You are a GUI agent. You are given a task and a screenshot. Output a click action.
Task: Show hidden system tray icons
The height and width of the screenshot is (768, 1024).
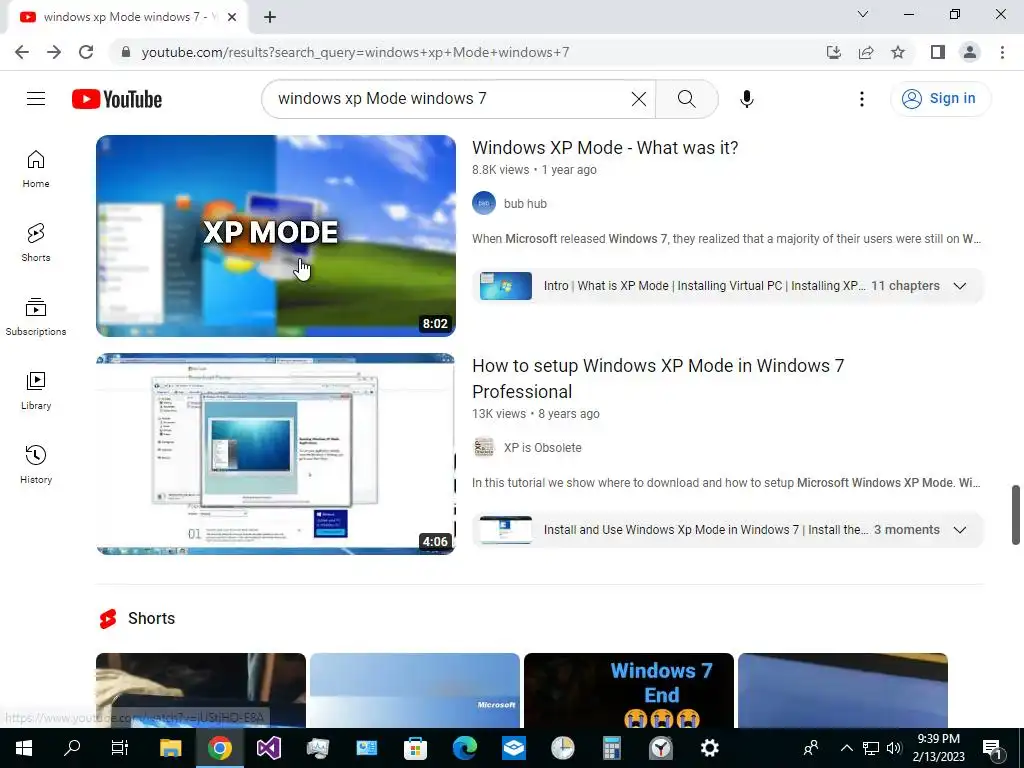(846, 748)
